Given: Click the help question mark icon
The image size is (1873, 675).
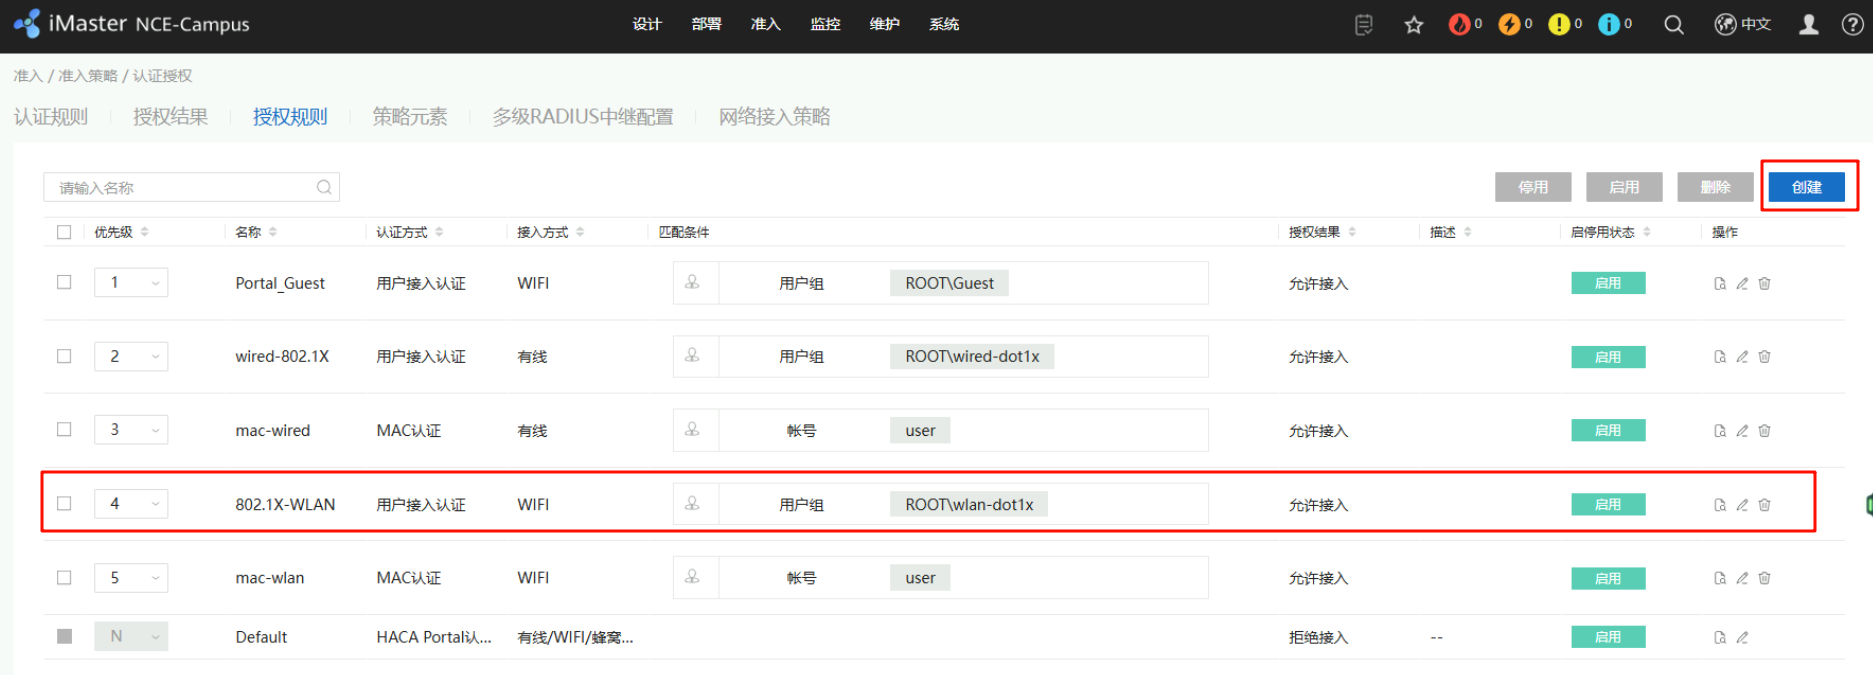Looking at the screenshot, I should click(x=1852, y=25).
